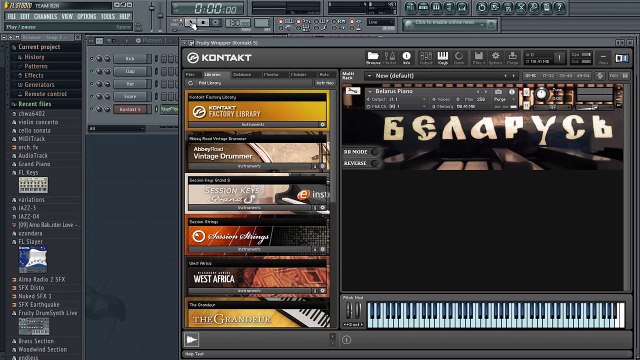Click the Belarus Piano info icon
Screen dimensions: 640x360
coord(512,92)
